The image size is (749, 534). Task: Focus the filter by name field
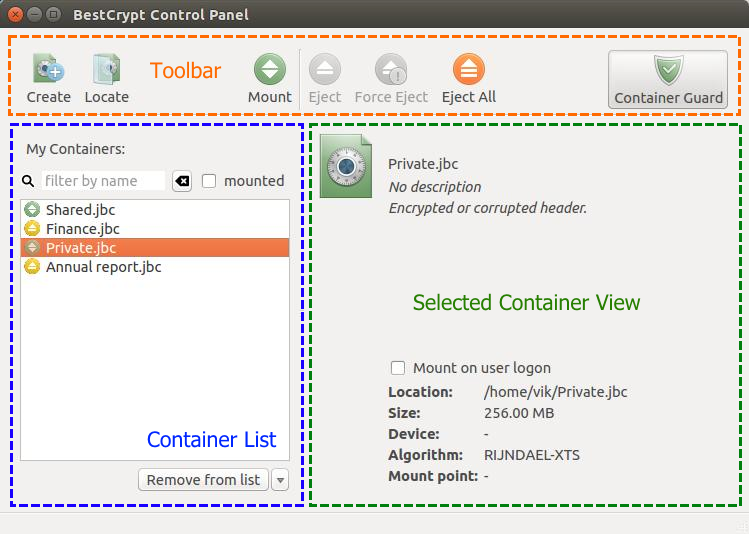click(x=103, y=181)
